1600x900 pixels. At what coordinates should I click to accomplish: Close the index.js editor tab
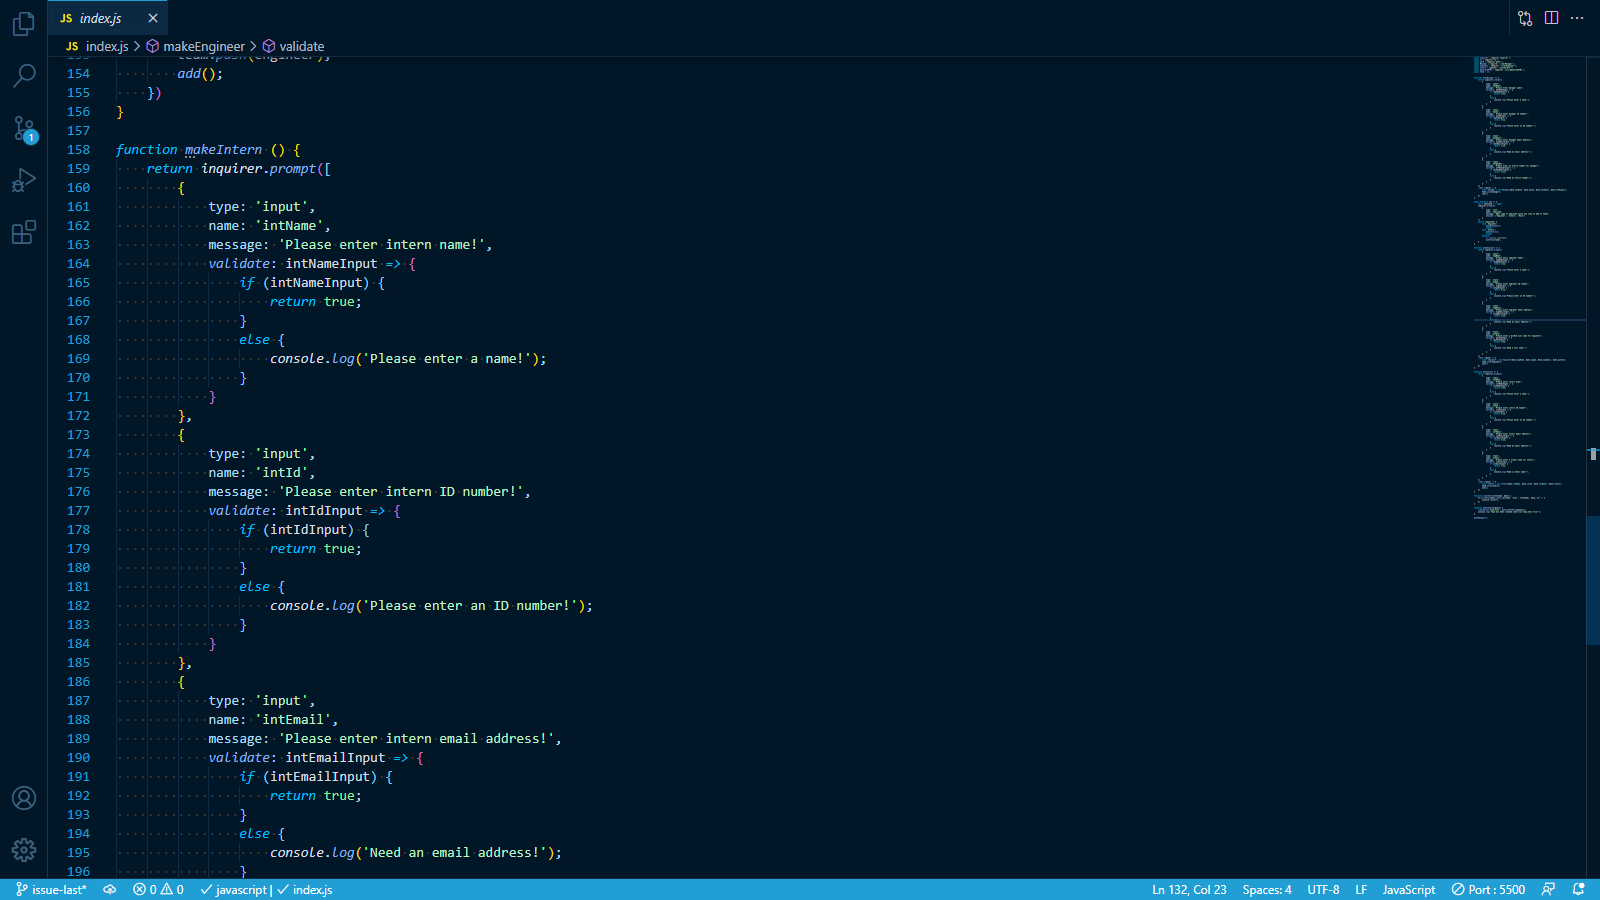[x=153, y=18]
